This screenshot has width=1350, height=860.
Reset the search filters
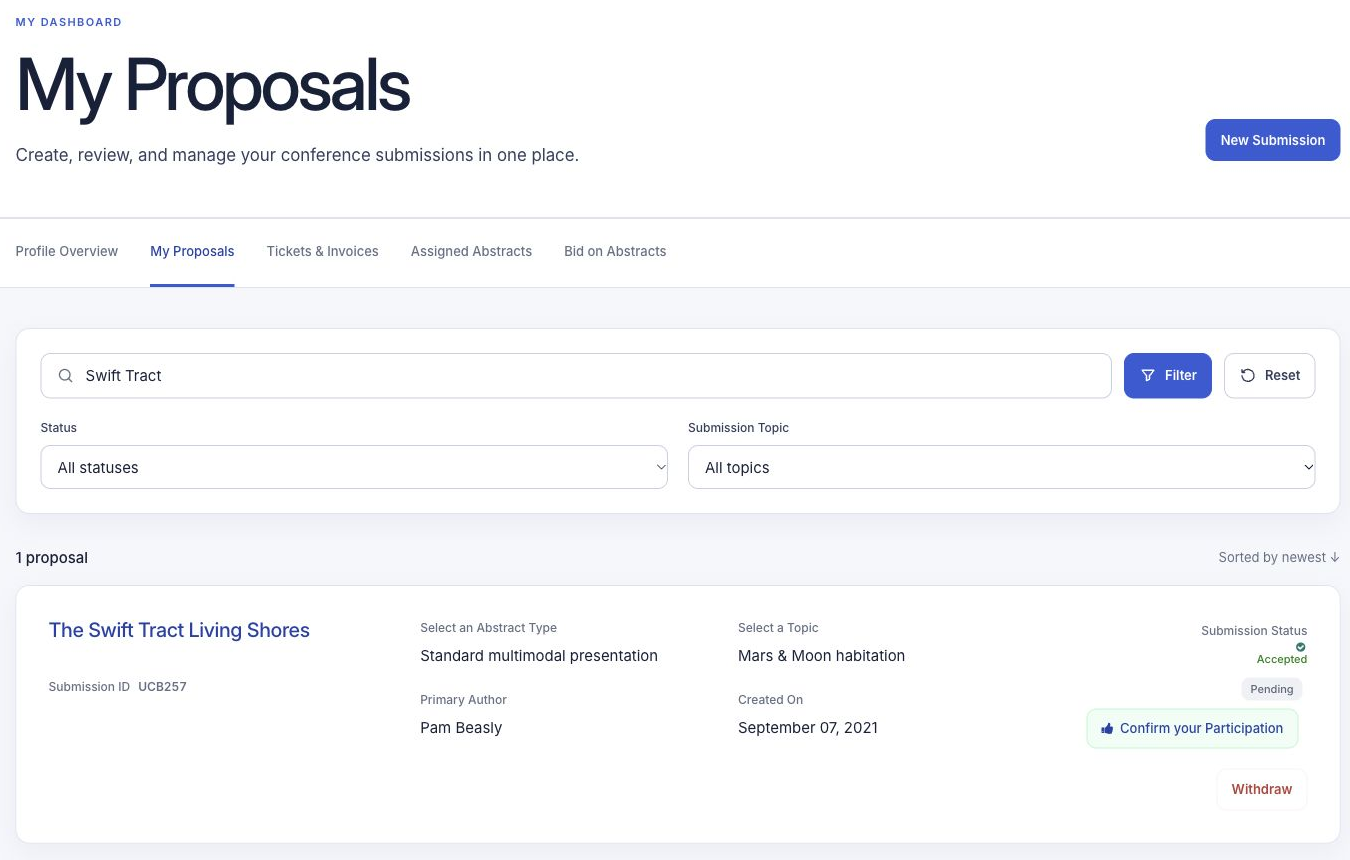(1269, 376)
